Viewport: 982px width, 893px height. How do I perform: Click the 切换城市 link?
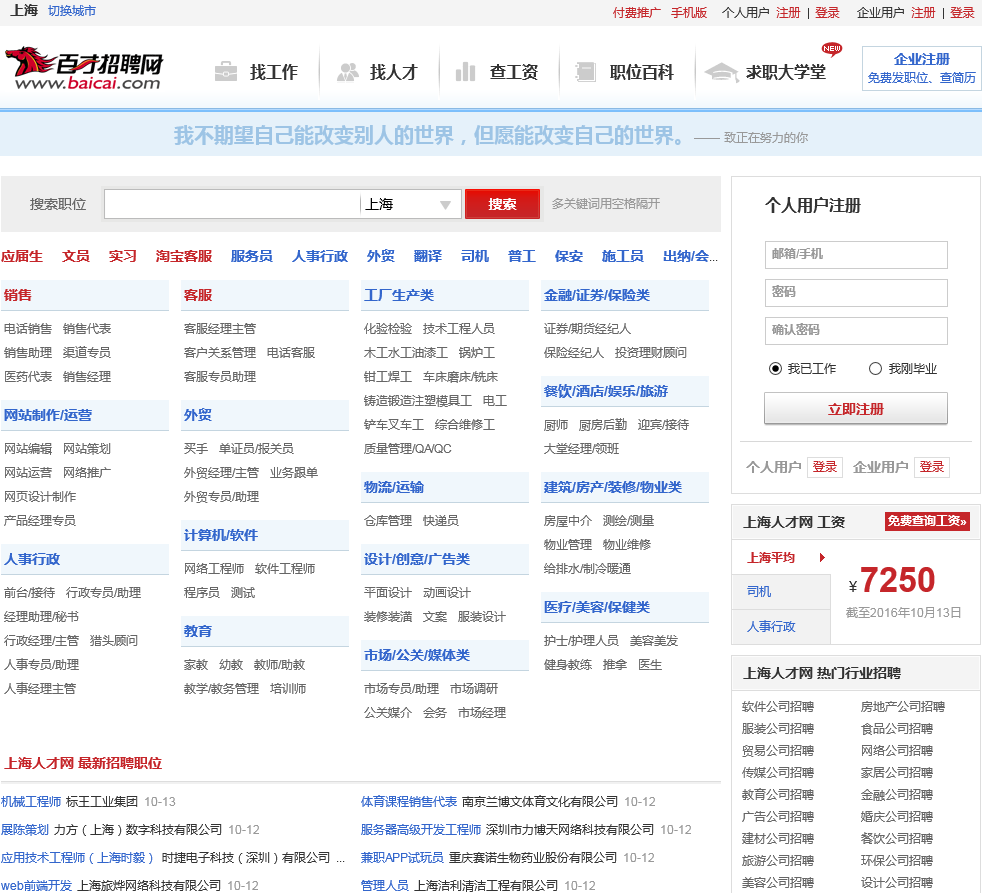point(71,11)
